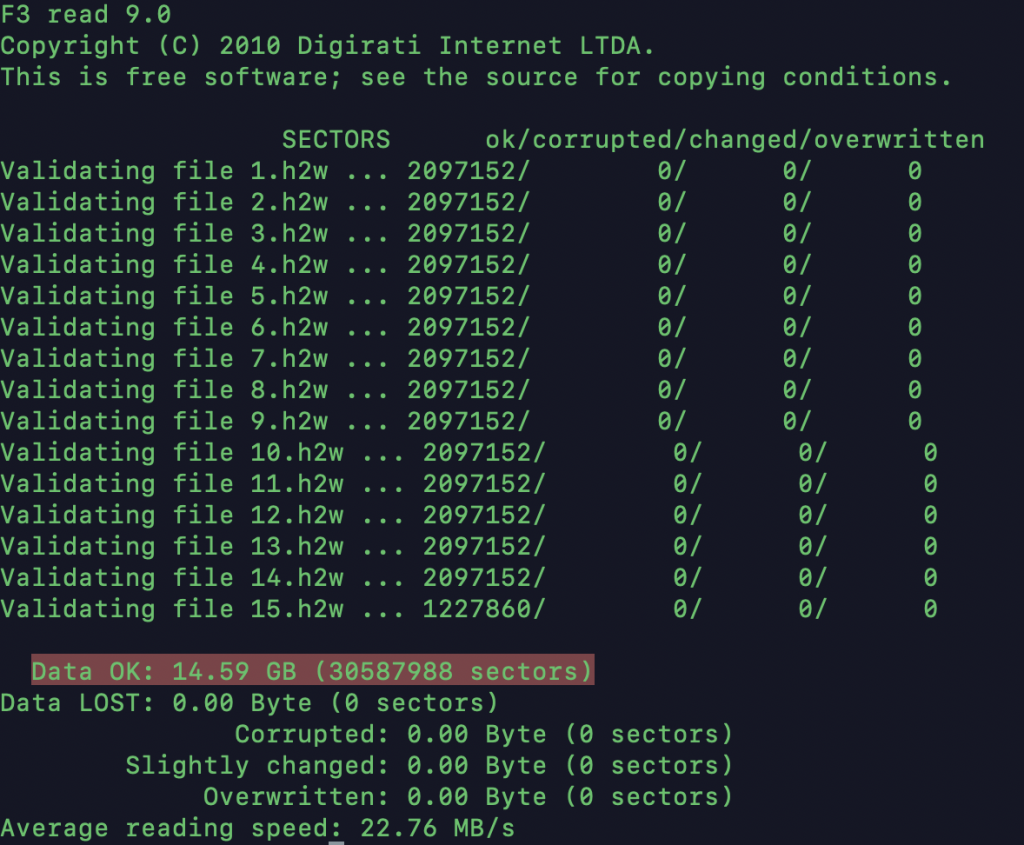The height and width of the screenshot is (845, 1024).
Task: Click the Data LOST line
Action: [249, 703]
